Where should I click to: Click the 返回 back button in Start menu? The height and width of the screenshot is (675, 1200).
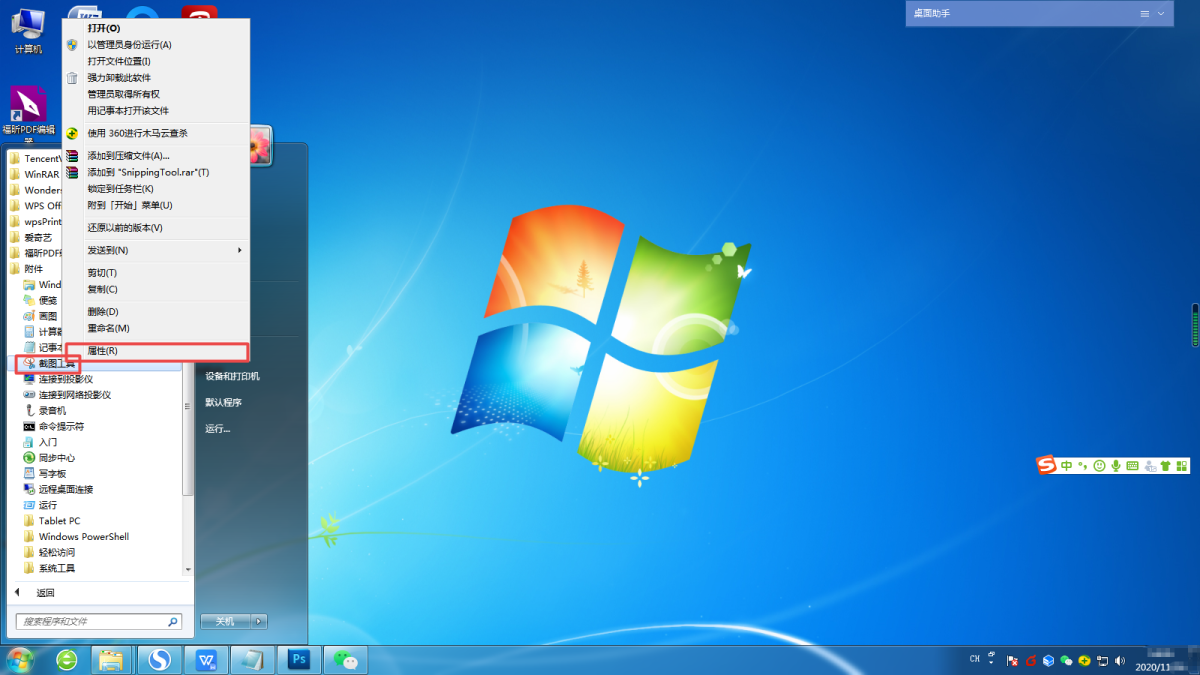45,593
